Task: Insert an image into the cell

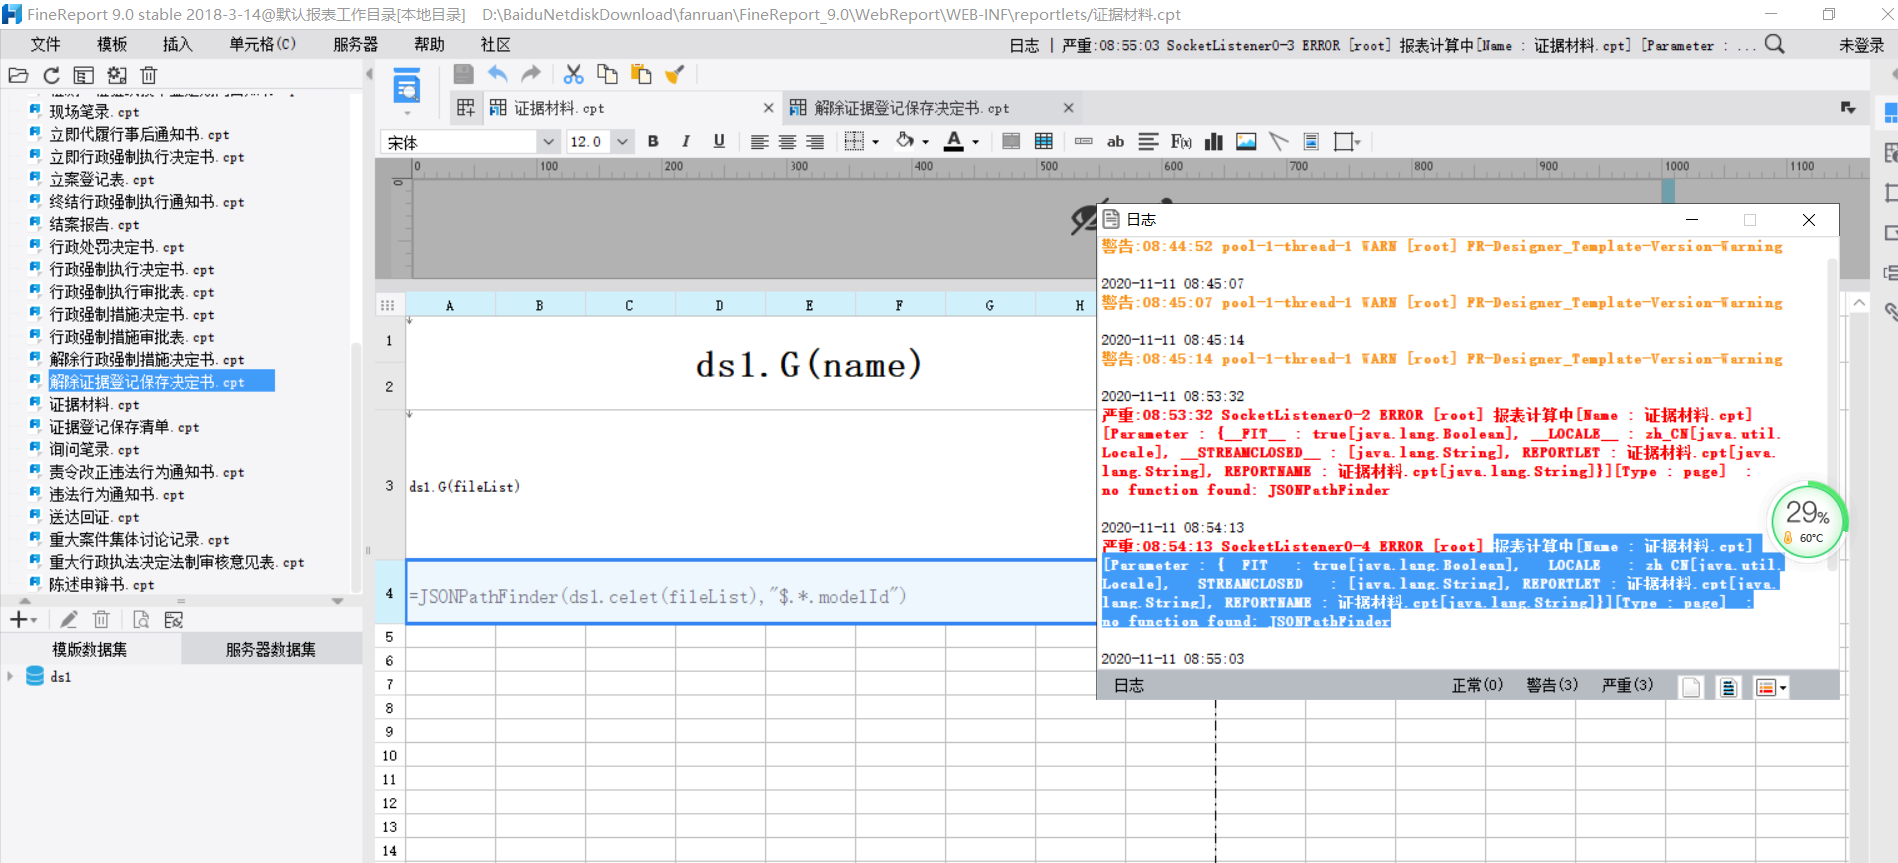Action: pos(1246,142)
